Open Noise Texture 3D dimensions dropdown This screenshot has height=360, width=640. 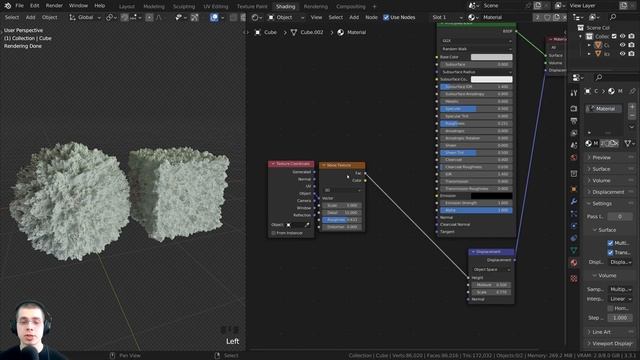pyautogui.click(x=342, y=190)
